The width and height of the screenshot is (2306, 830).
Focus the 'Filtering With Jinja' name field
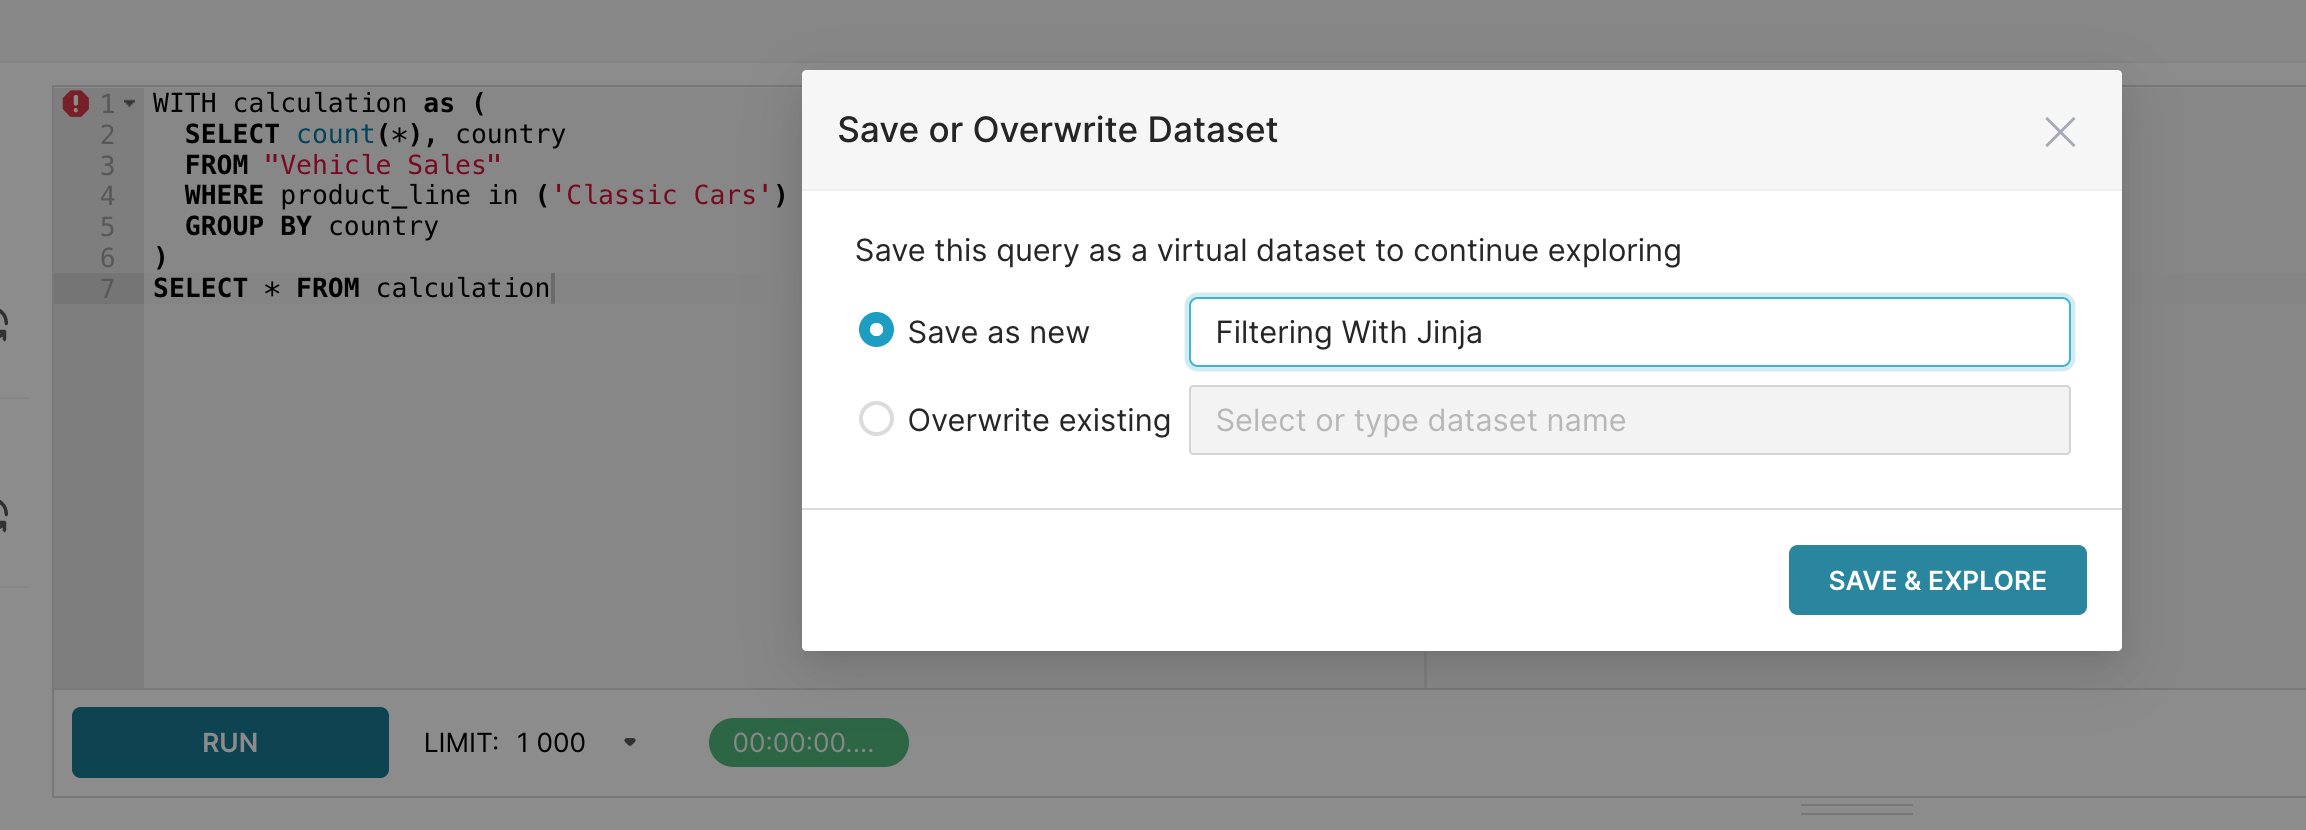[1628, 332]
